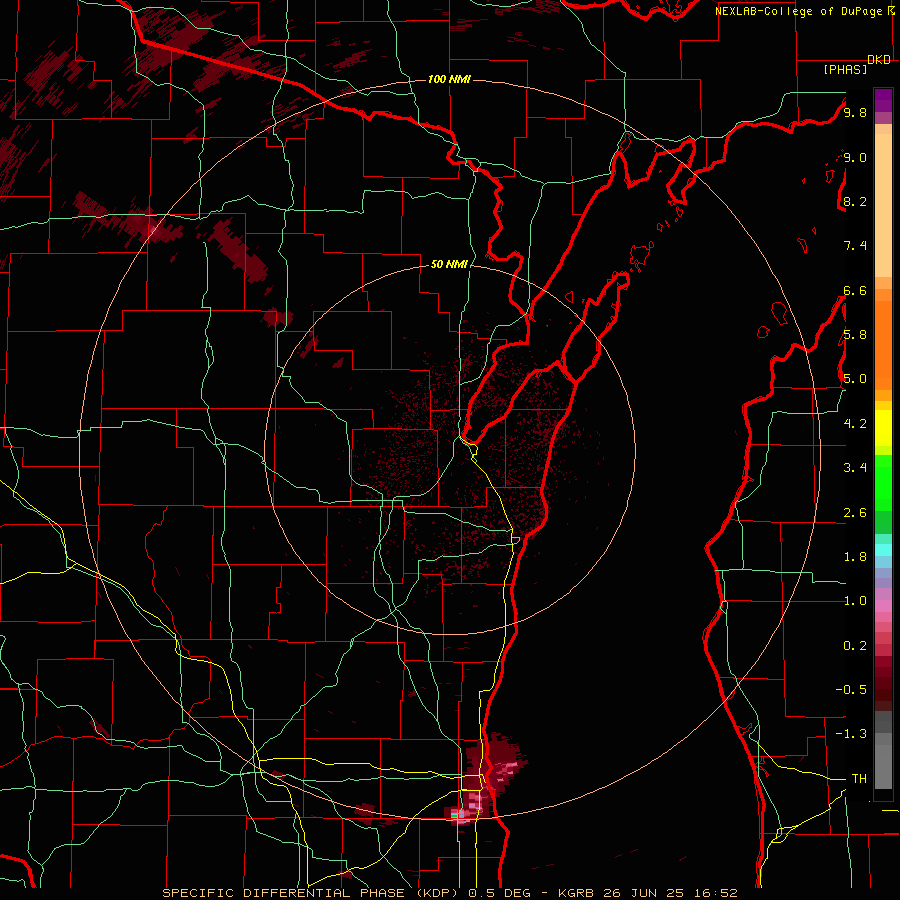
Task: Click the 0.5 DEG elevation text
Action: point(499,893)
